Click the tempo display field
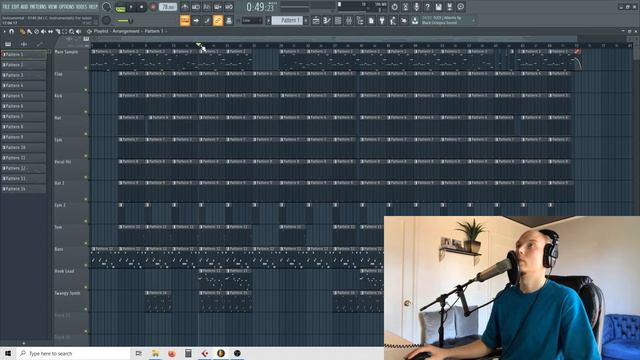Viewport: 640px width, 360px height. [x=168, y=7]
